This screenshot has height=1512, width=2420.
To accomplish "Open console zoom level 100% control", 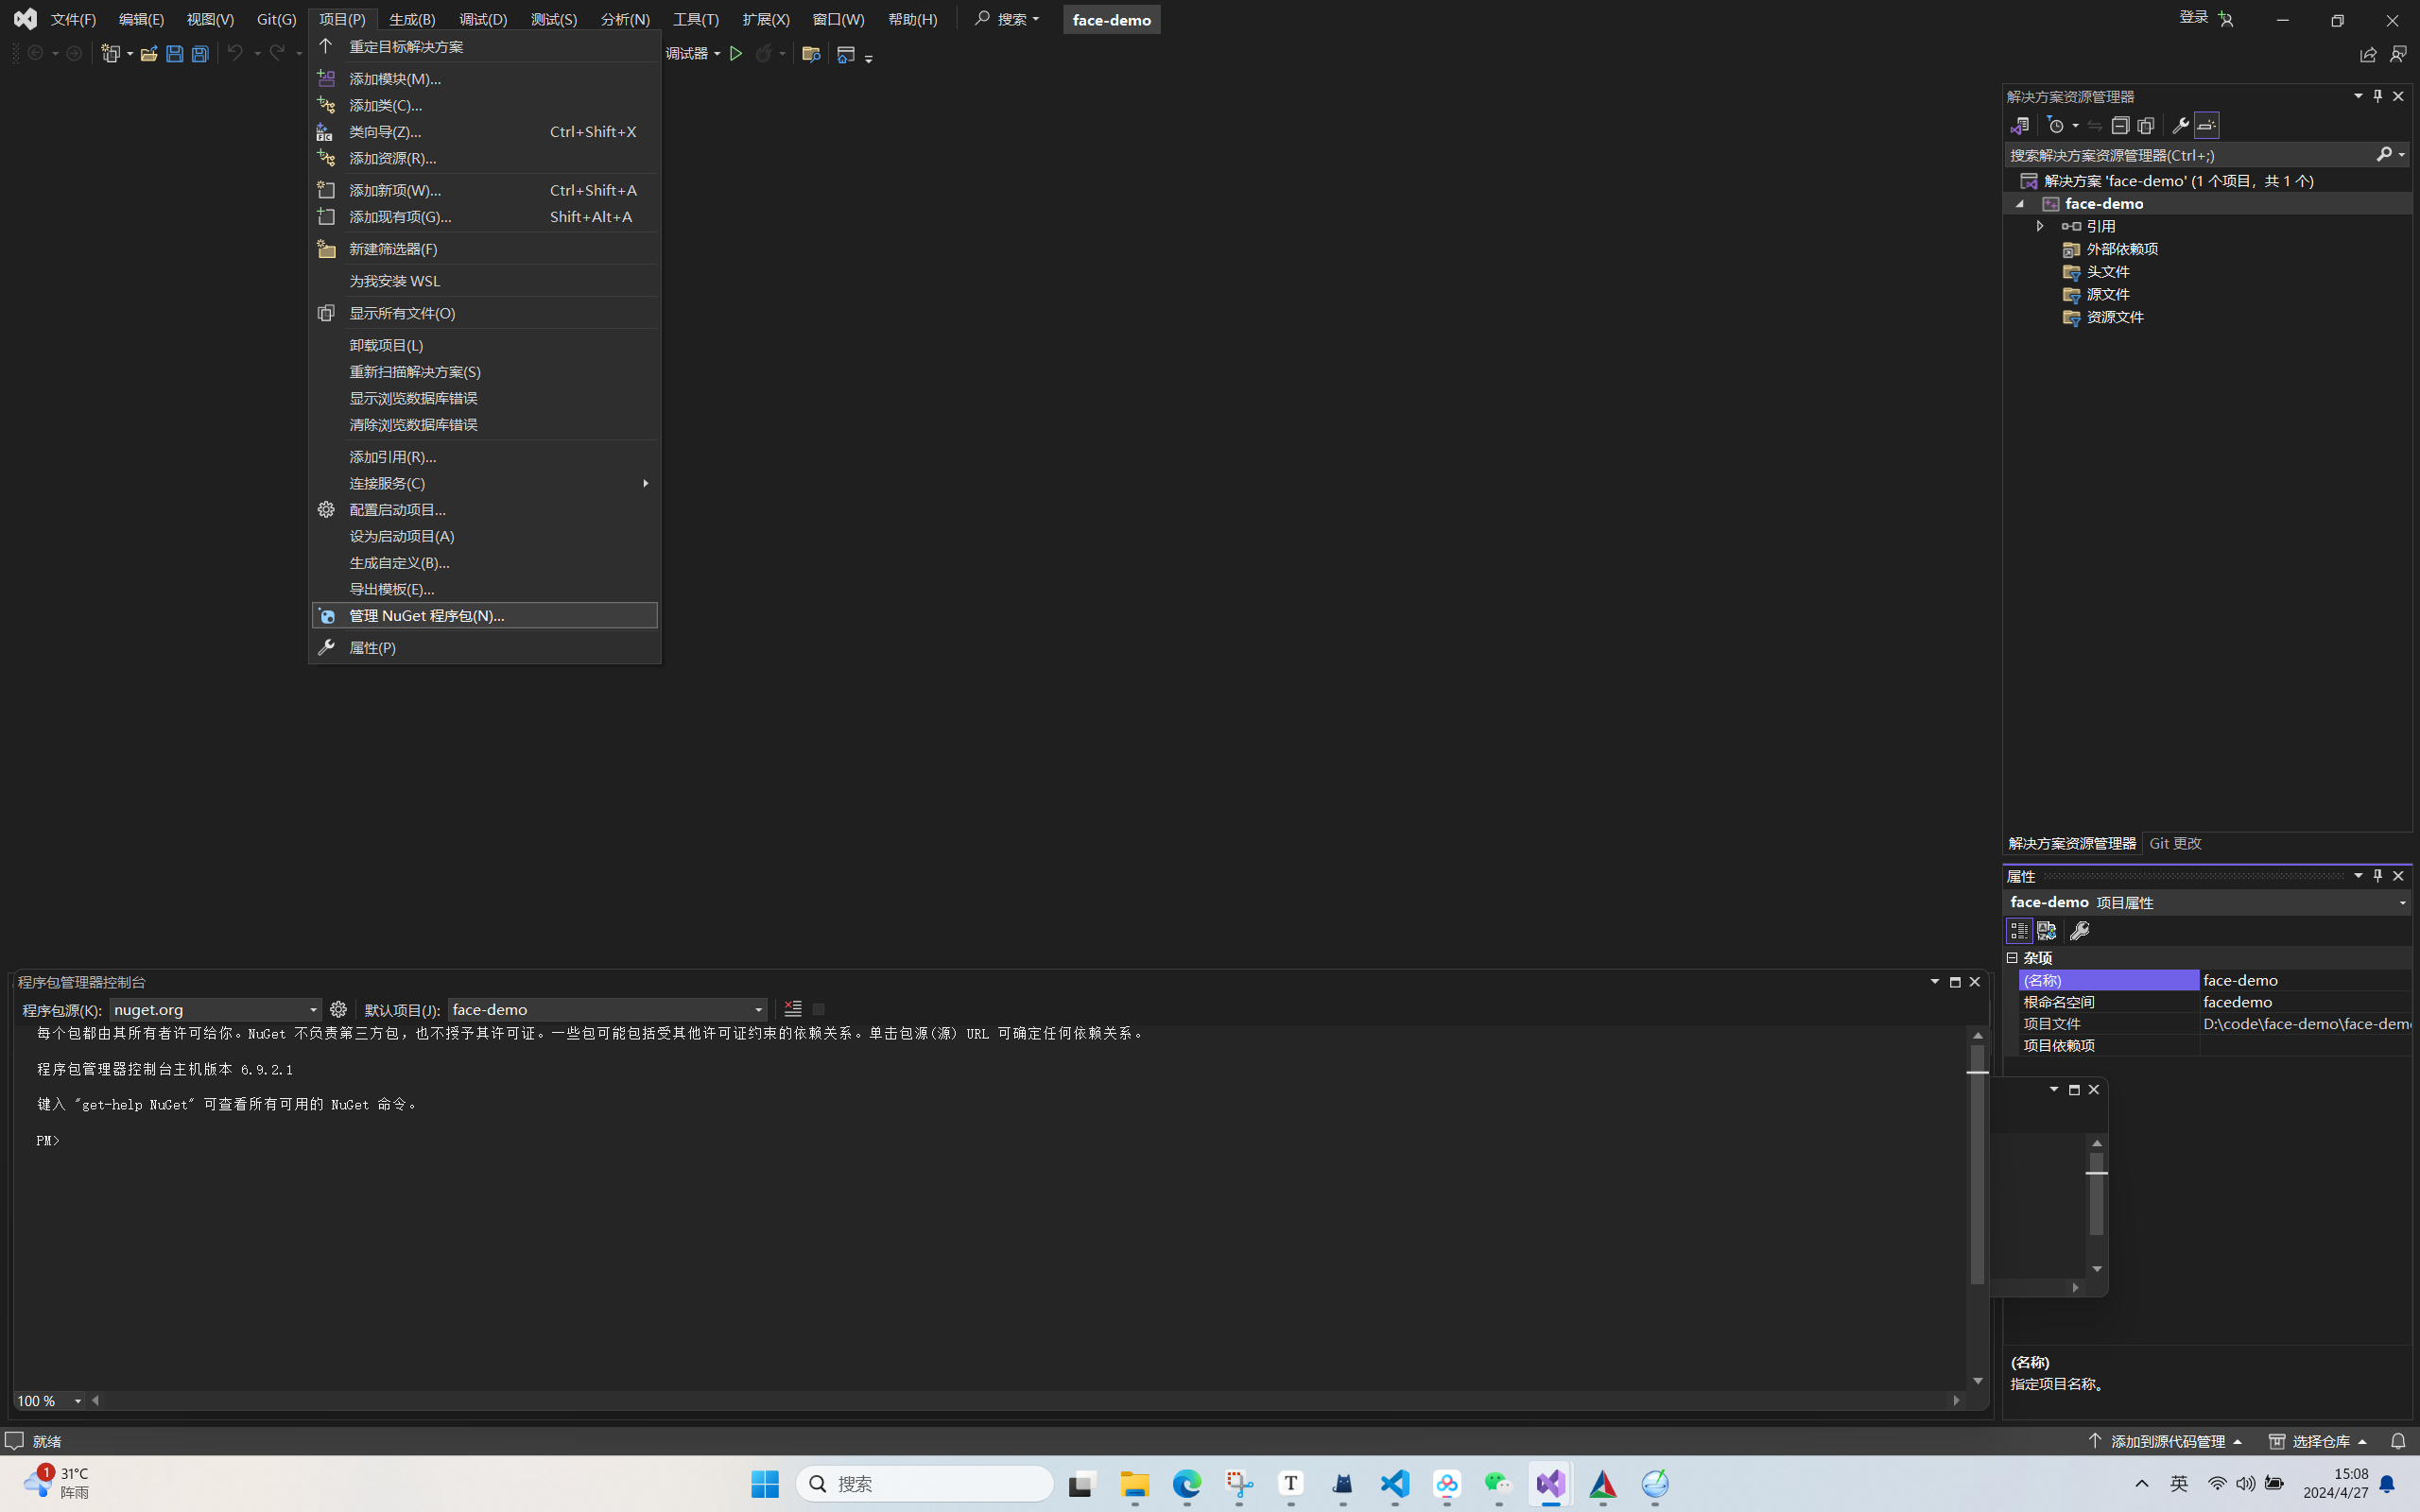I will (x=47, y=1400).
